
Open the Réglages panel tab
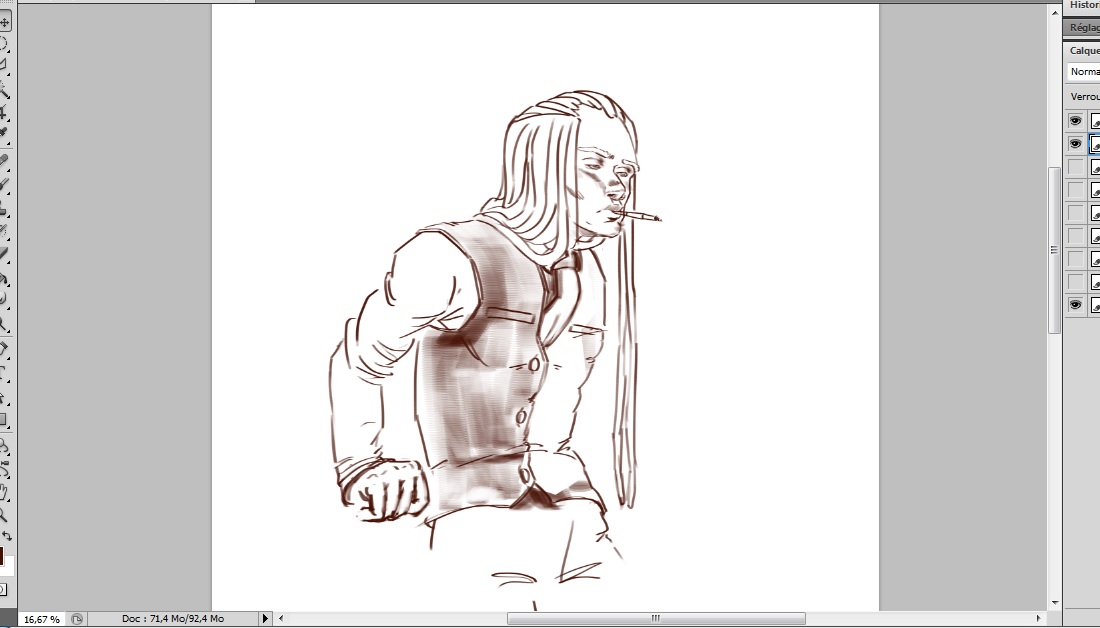click(x=1084, y=28)
